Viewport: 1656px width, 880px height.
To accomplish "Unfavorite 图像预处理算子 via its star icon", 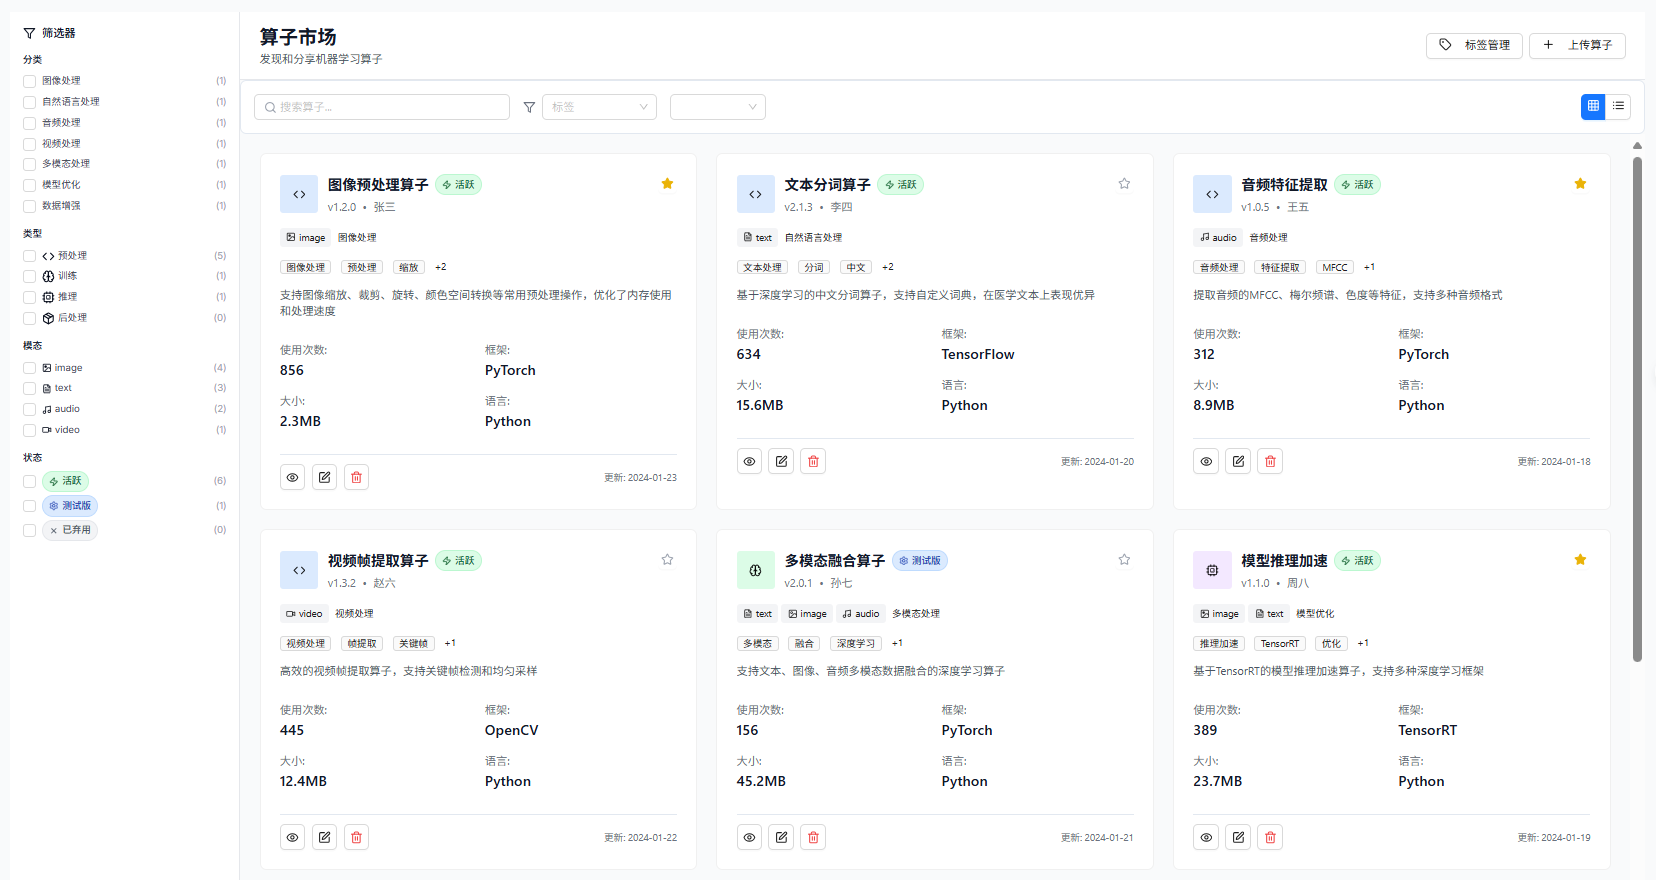I will tap(667, 184).
